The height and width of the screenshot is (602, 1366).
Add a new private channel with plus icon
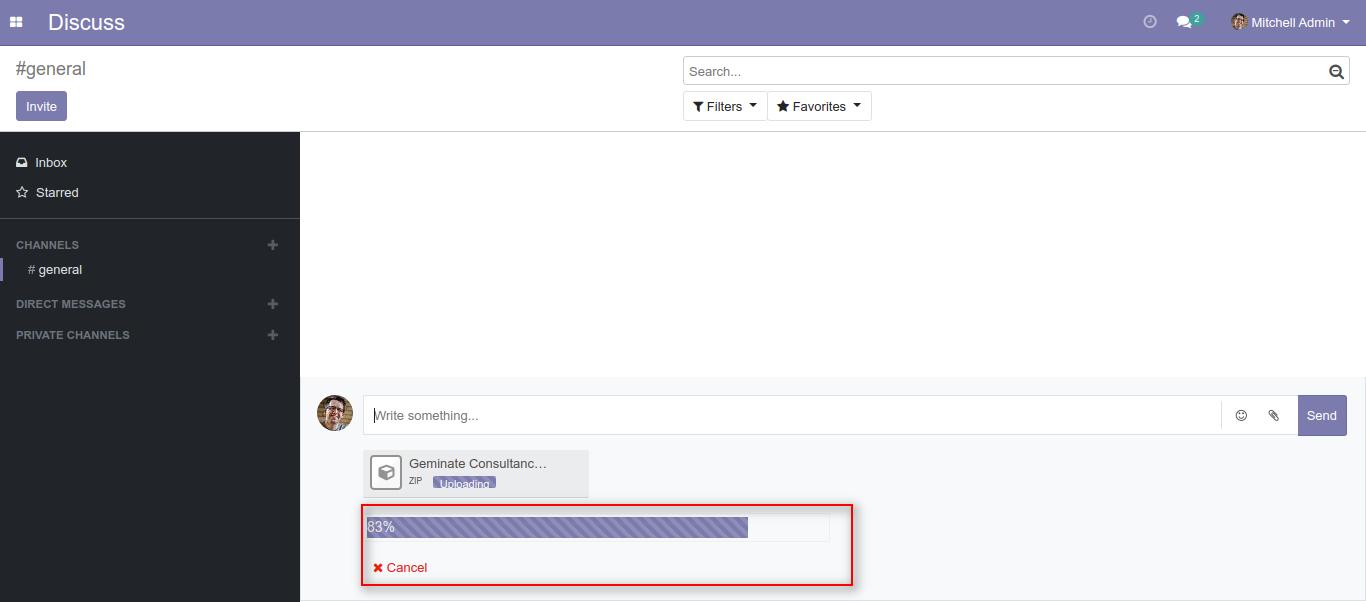pyautogui.click(x=273, y=335)
